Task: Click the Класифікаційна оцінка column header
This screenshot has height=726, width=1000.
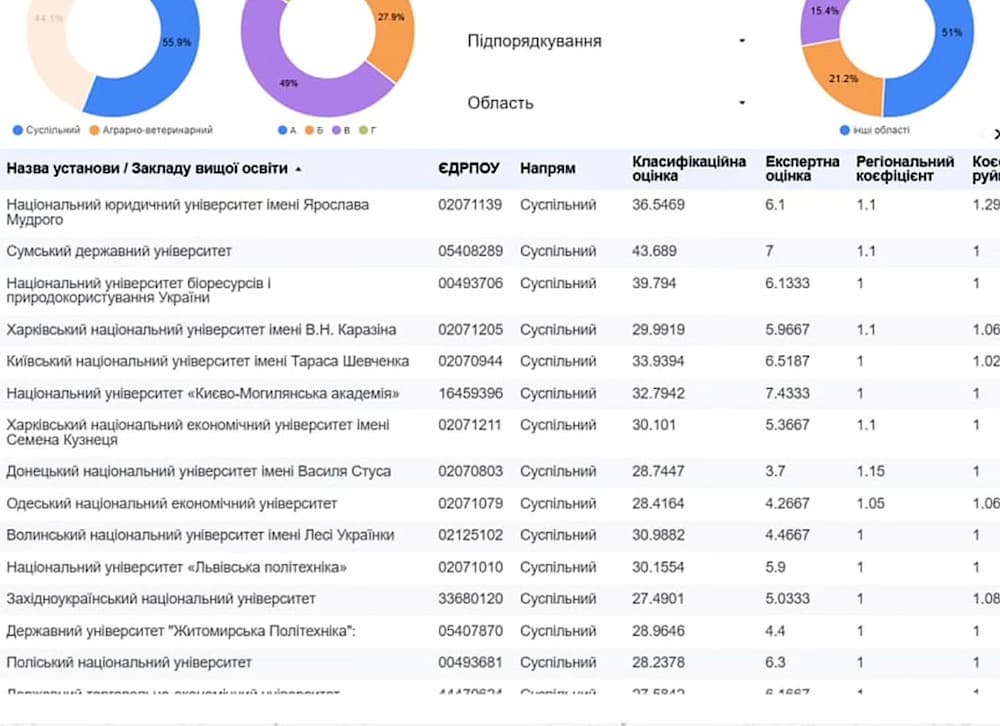Action: coord(689,168)
